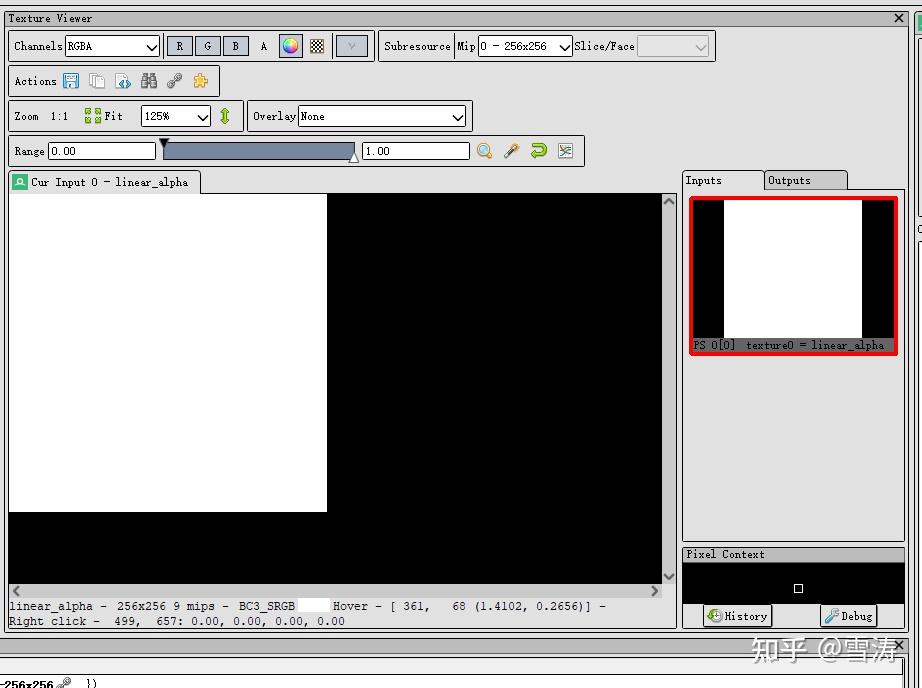
Task: Click the auto-fit magic wand icon
Action: click(512, 150)
